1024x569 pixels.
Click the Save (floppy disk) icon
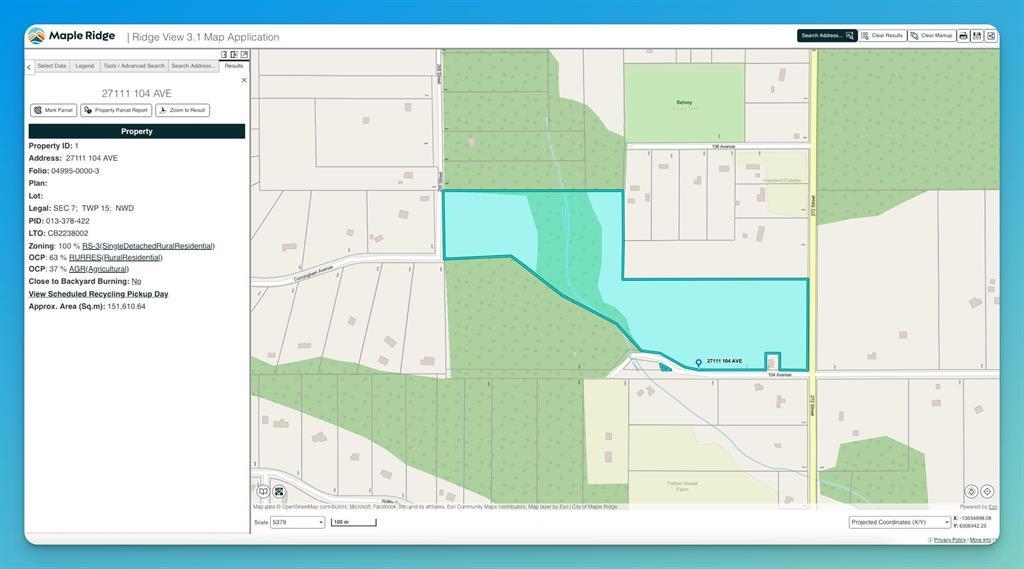pyautogui.click(x=977, y=36)
